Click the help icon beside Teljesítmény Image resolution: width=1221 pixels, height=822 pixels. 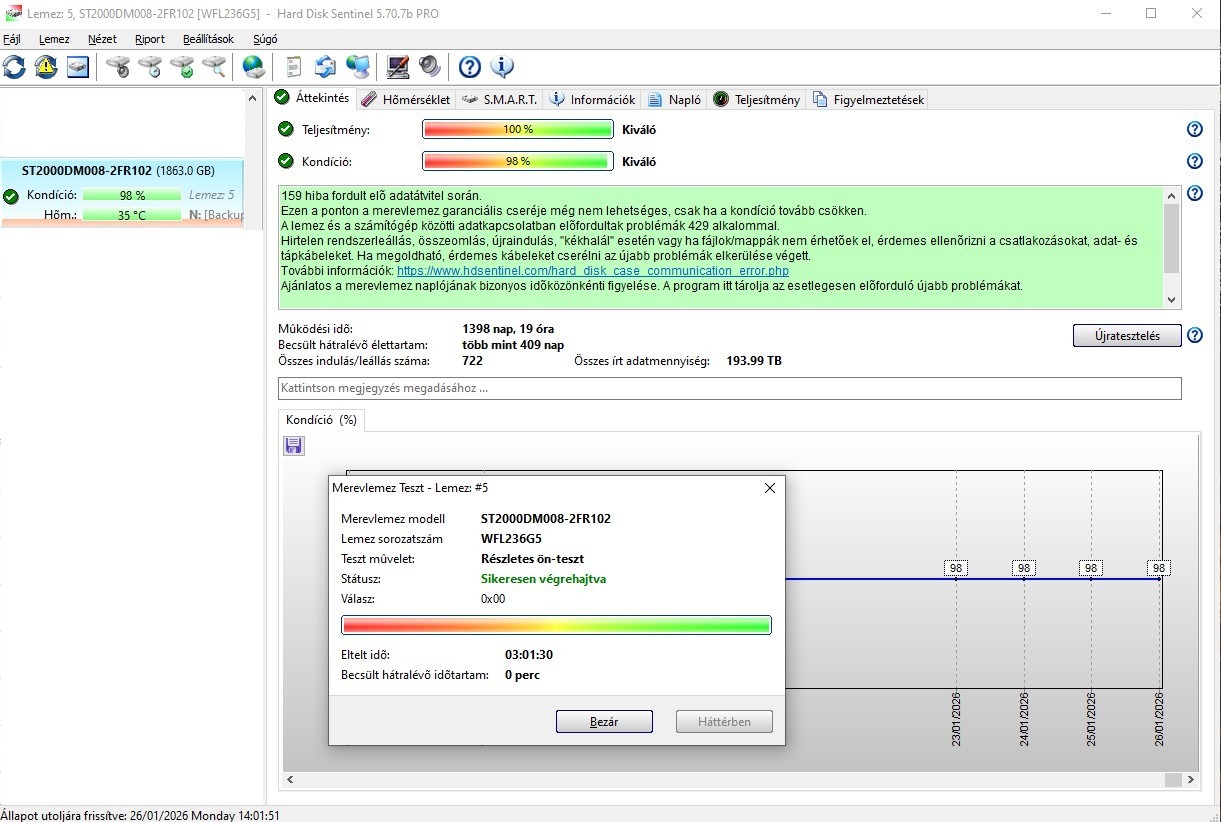(x=1194, y=129)
